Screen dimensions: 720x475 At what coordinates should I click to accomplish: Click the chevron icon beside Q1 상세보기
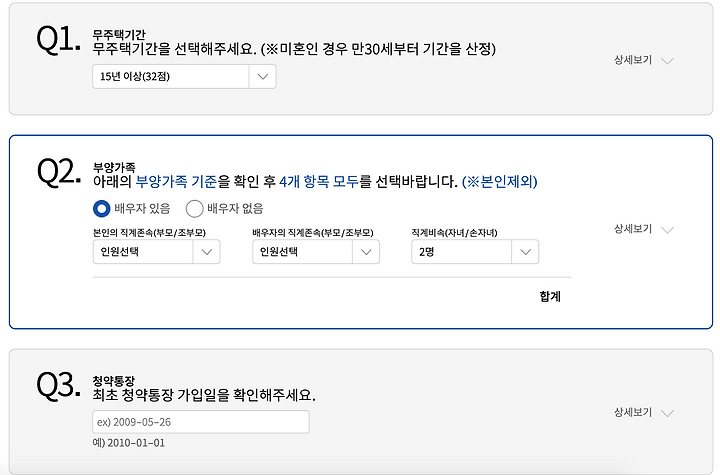[x=667, y=61]
